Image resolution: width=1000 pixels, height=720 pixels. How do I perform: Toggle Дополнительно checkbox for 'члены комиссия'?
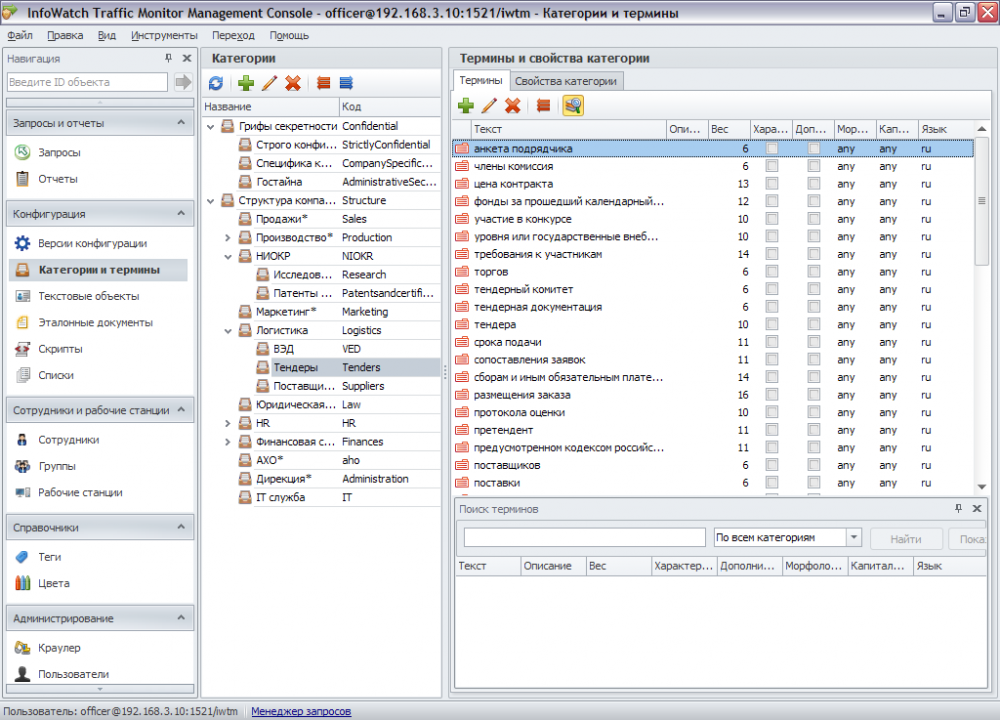(814, 166)
